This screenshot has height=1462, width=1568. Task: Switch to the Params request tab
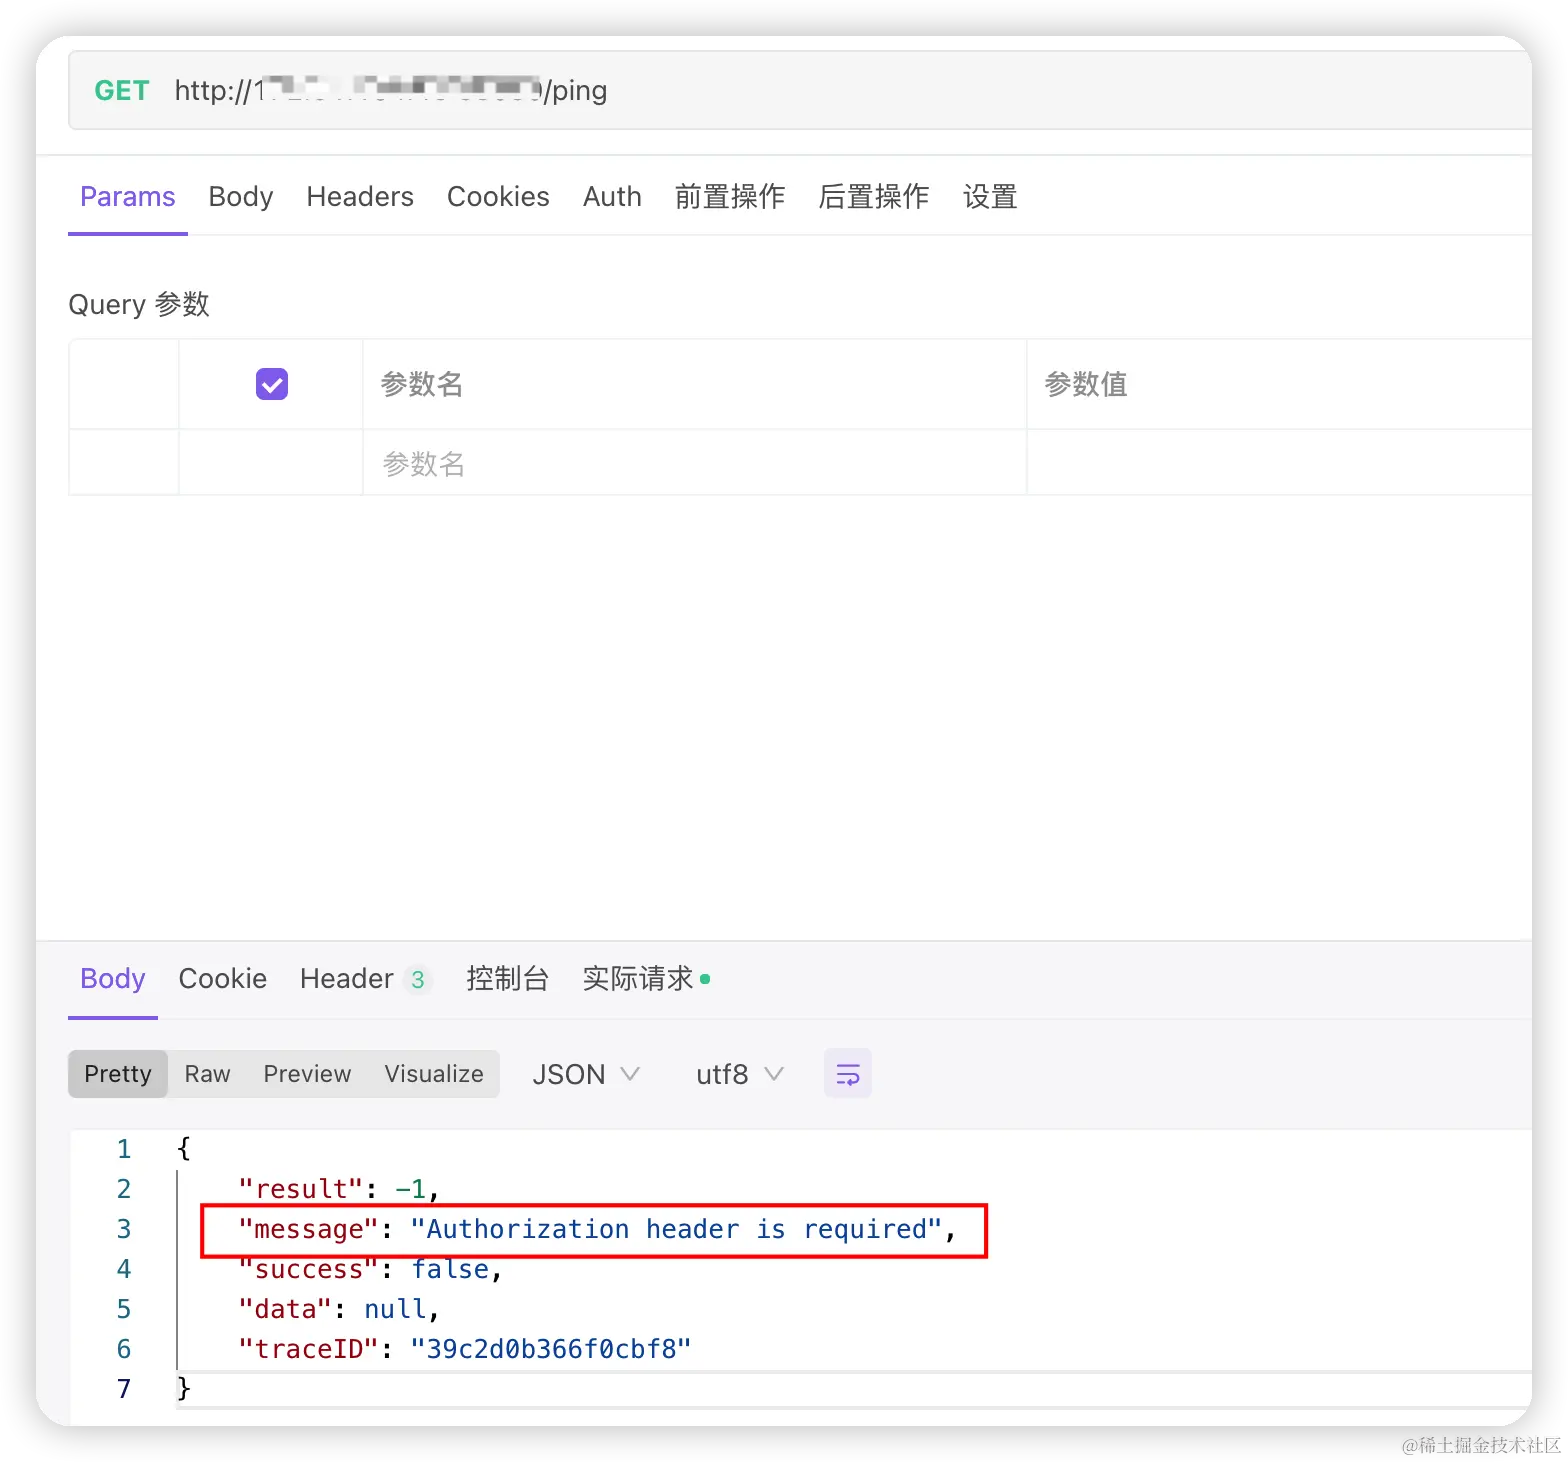tap(128, 197)
